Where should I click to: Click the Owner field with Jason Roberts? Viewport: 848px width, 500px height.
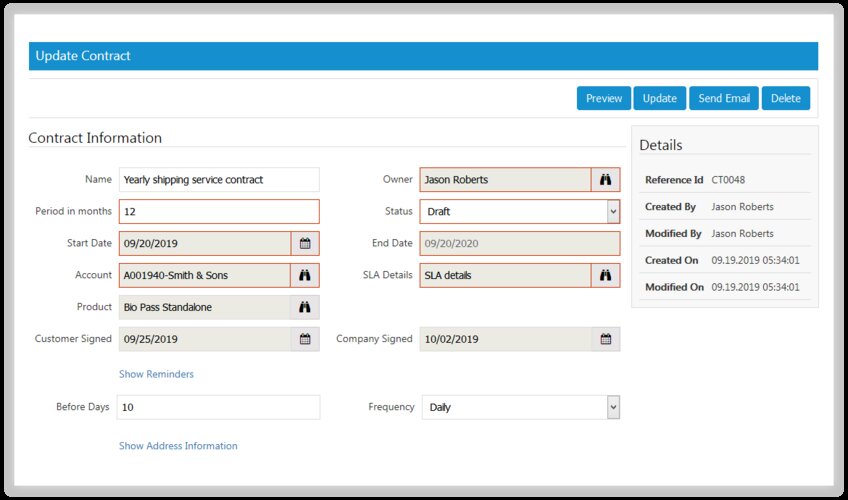click(505, 180)
